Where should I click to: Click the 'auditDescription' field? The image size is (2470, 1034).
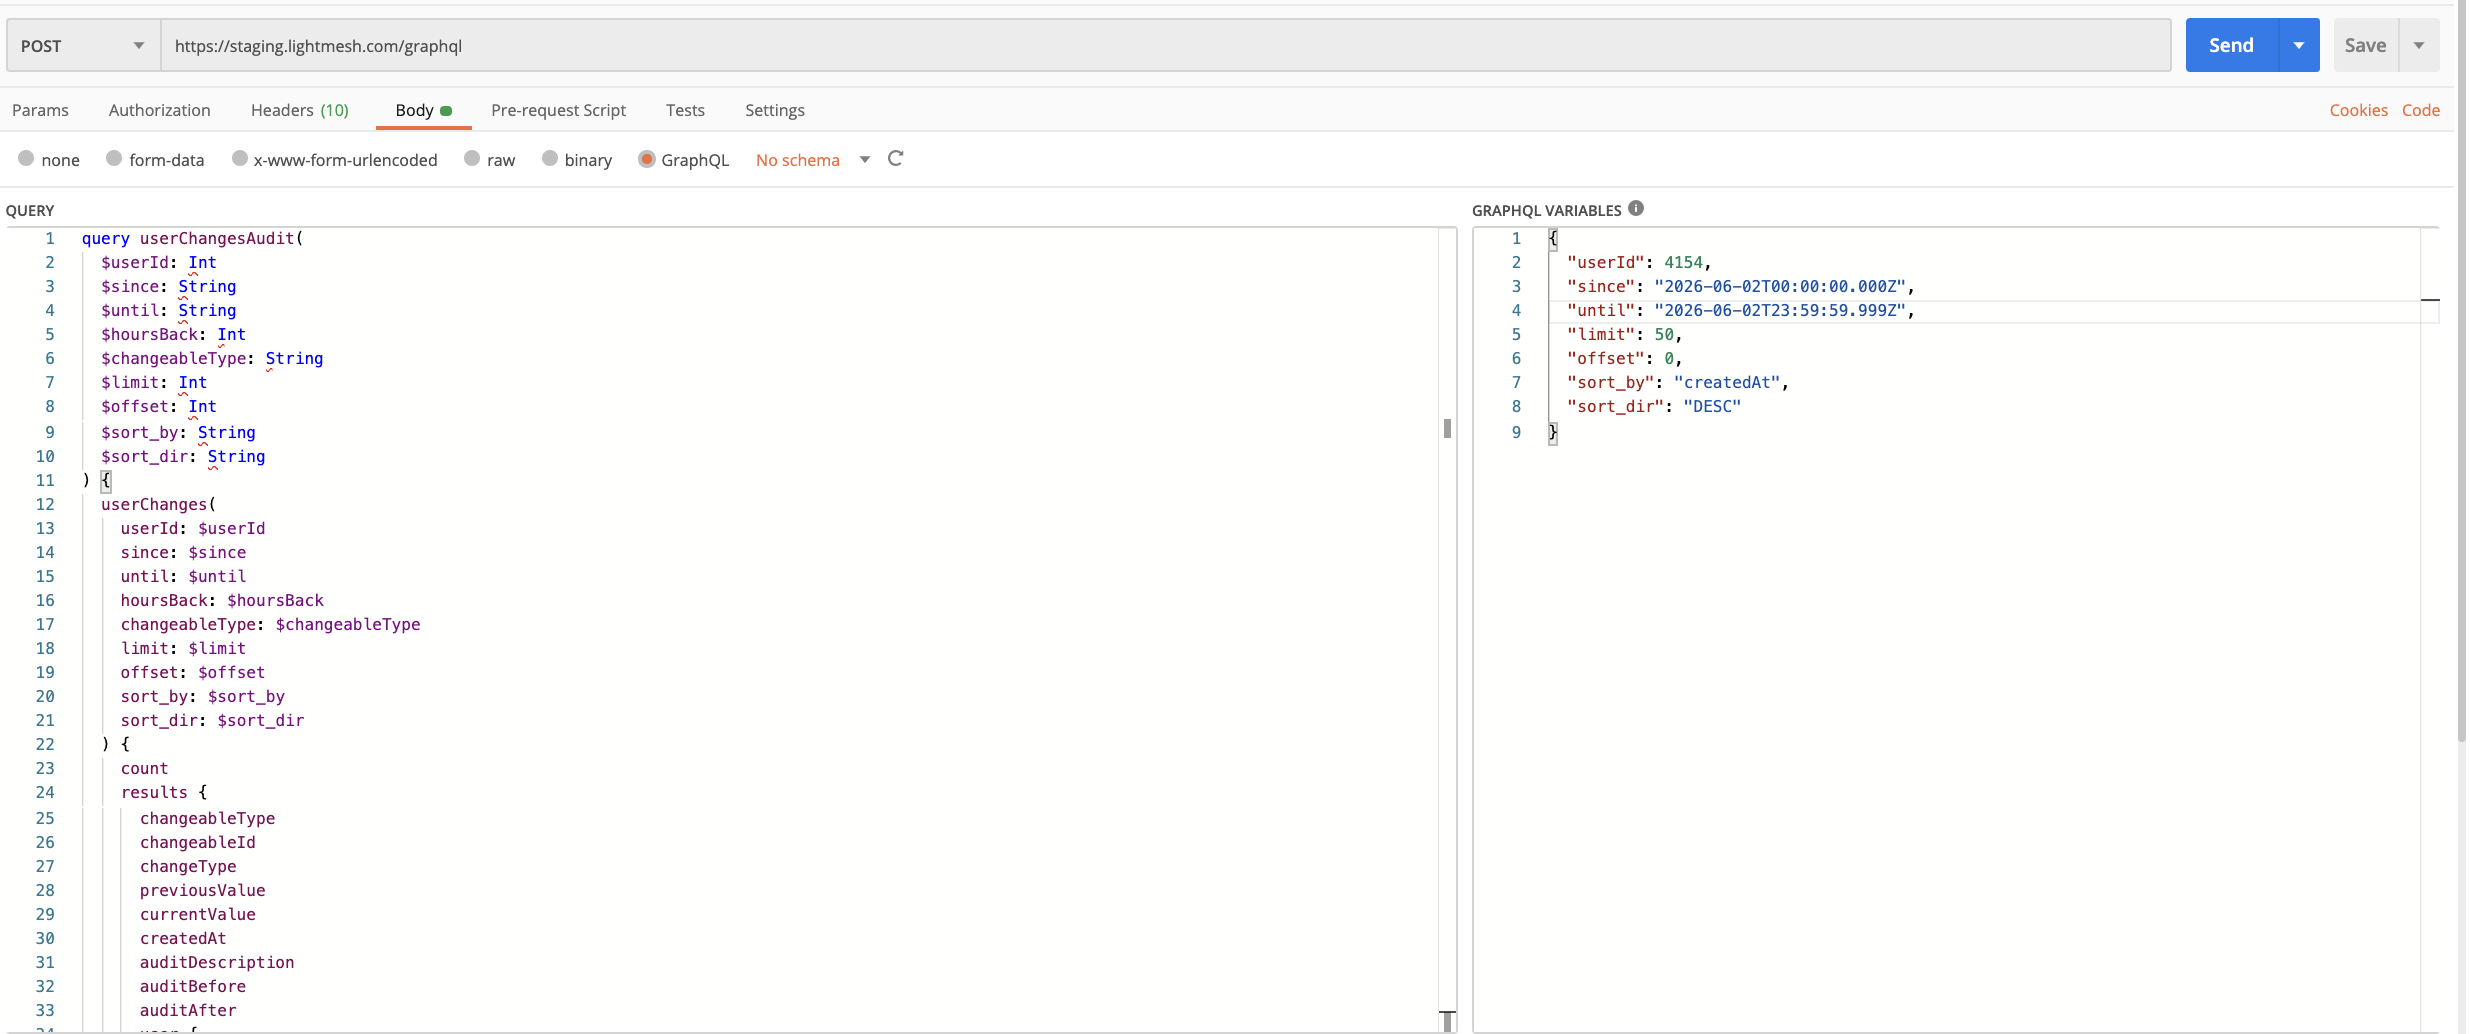[x=217, y=962]
